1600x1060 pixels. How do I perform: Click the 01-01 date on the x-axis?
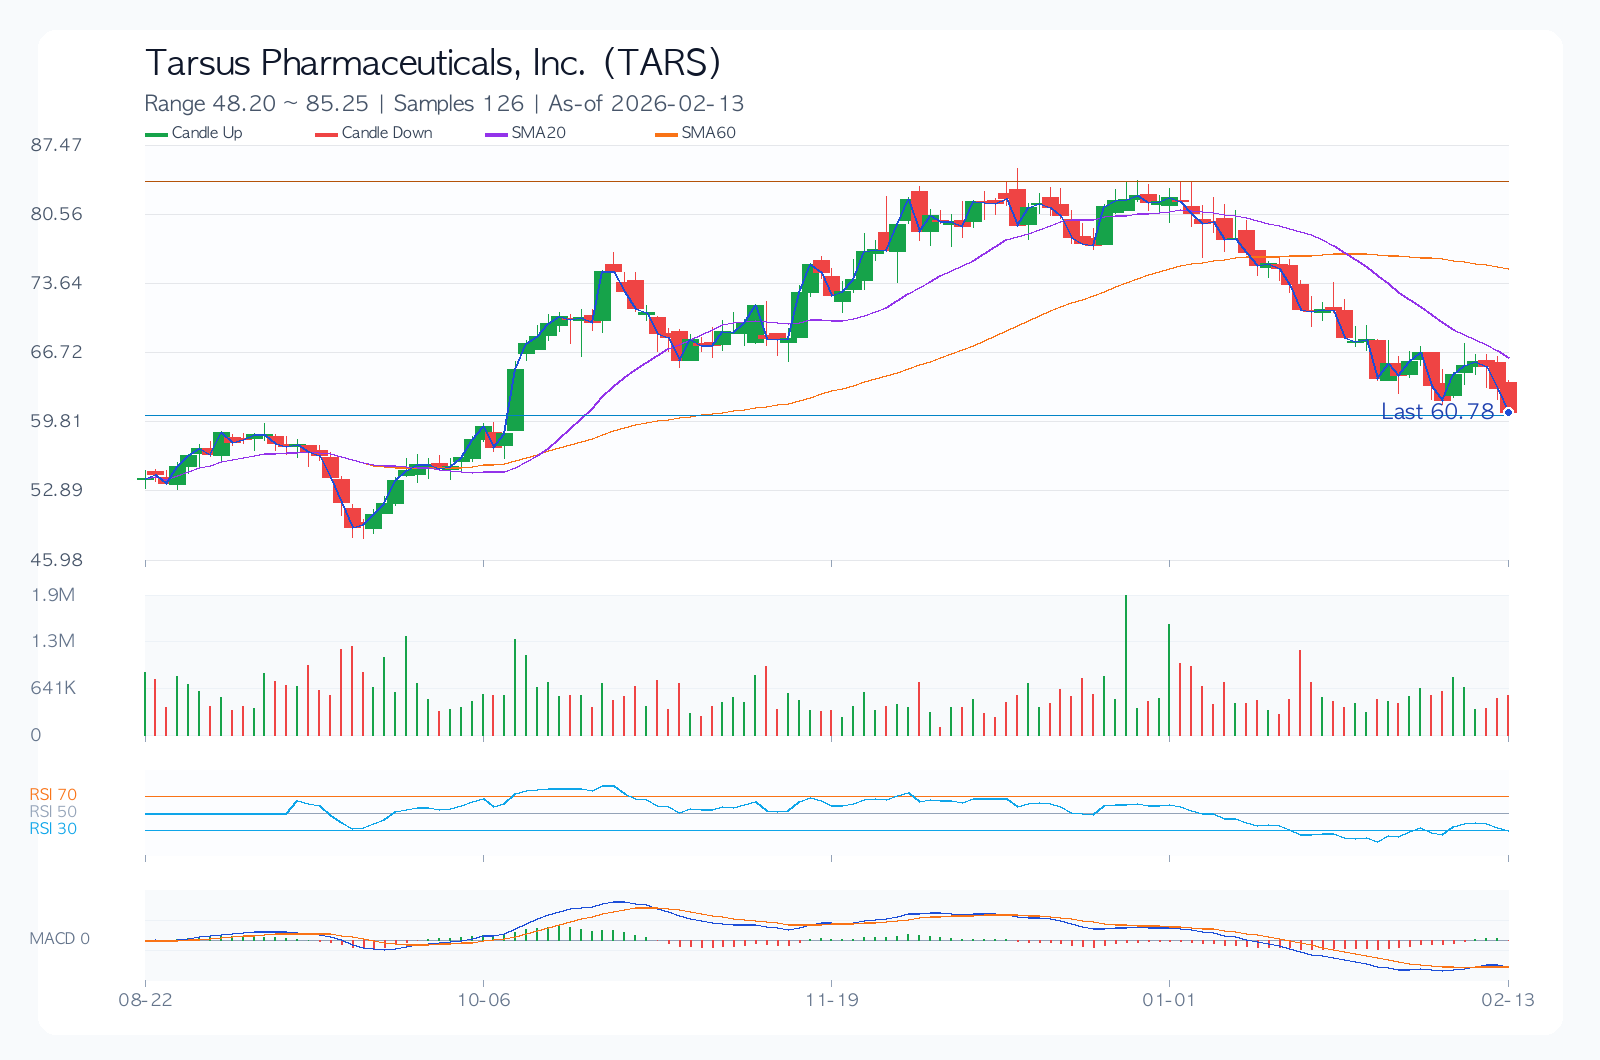click(x=1169, y=1000)
